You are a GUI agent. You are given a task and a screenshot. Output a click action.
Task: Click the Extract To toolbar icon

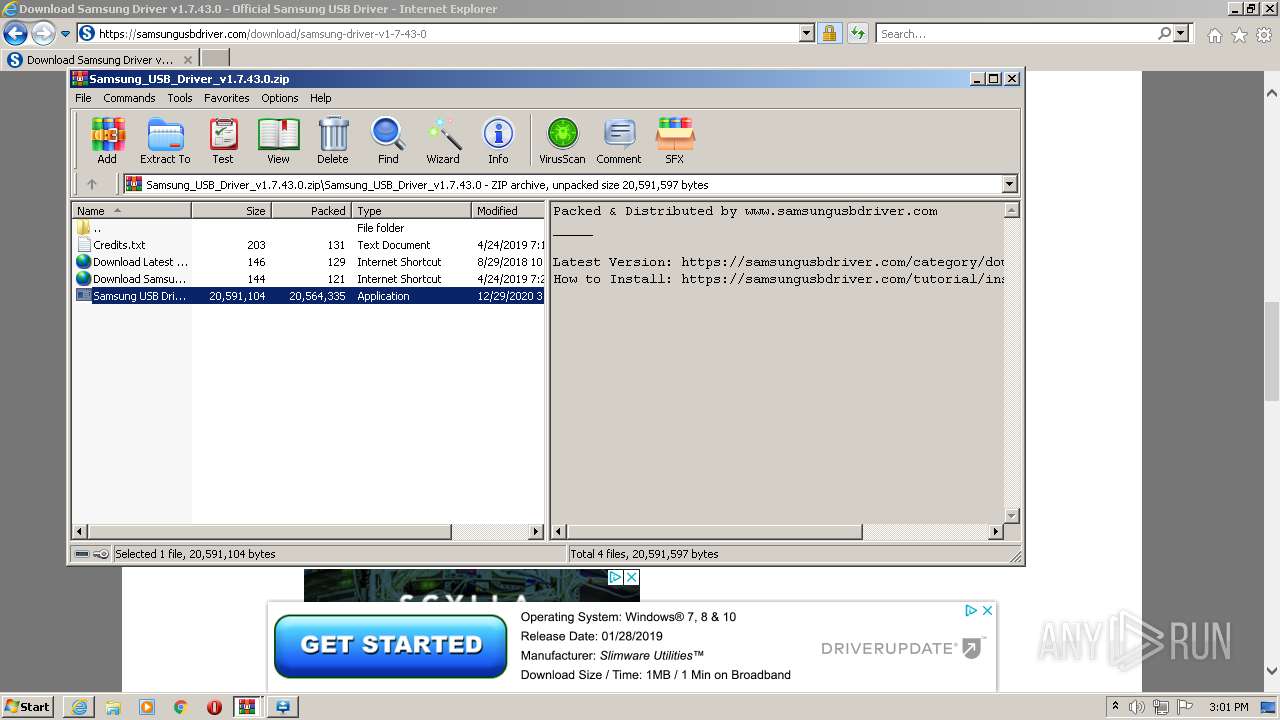point(165,140)
